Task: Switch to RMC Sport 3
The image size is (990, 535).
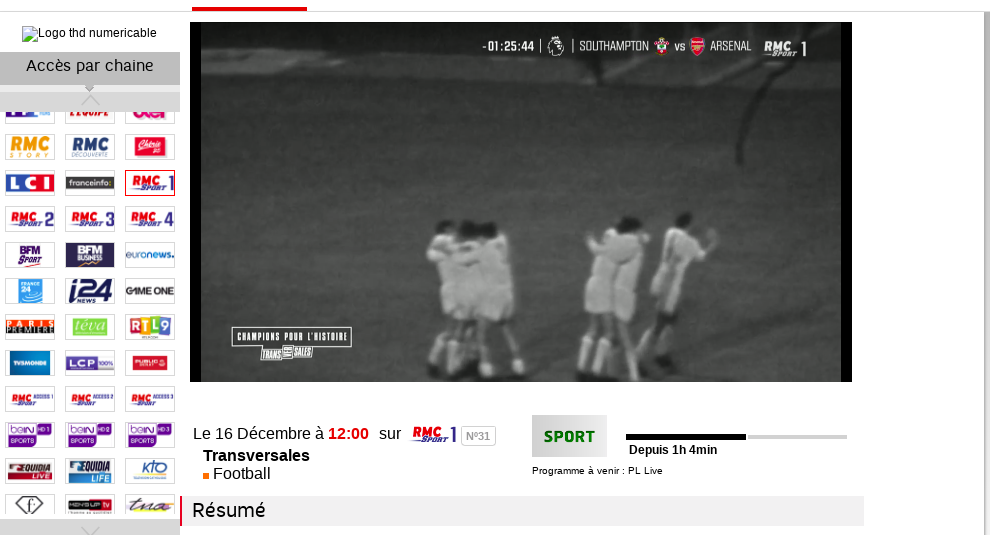Action: (90, 219)
